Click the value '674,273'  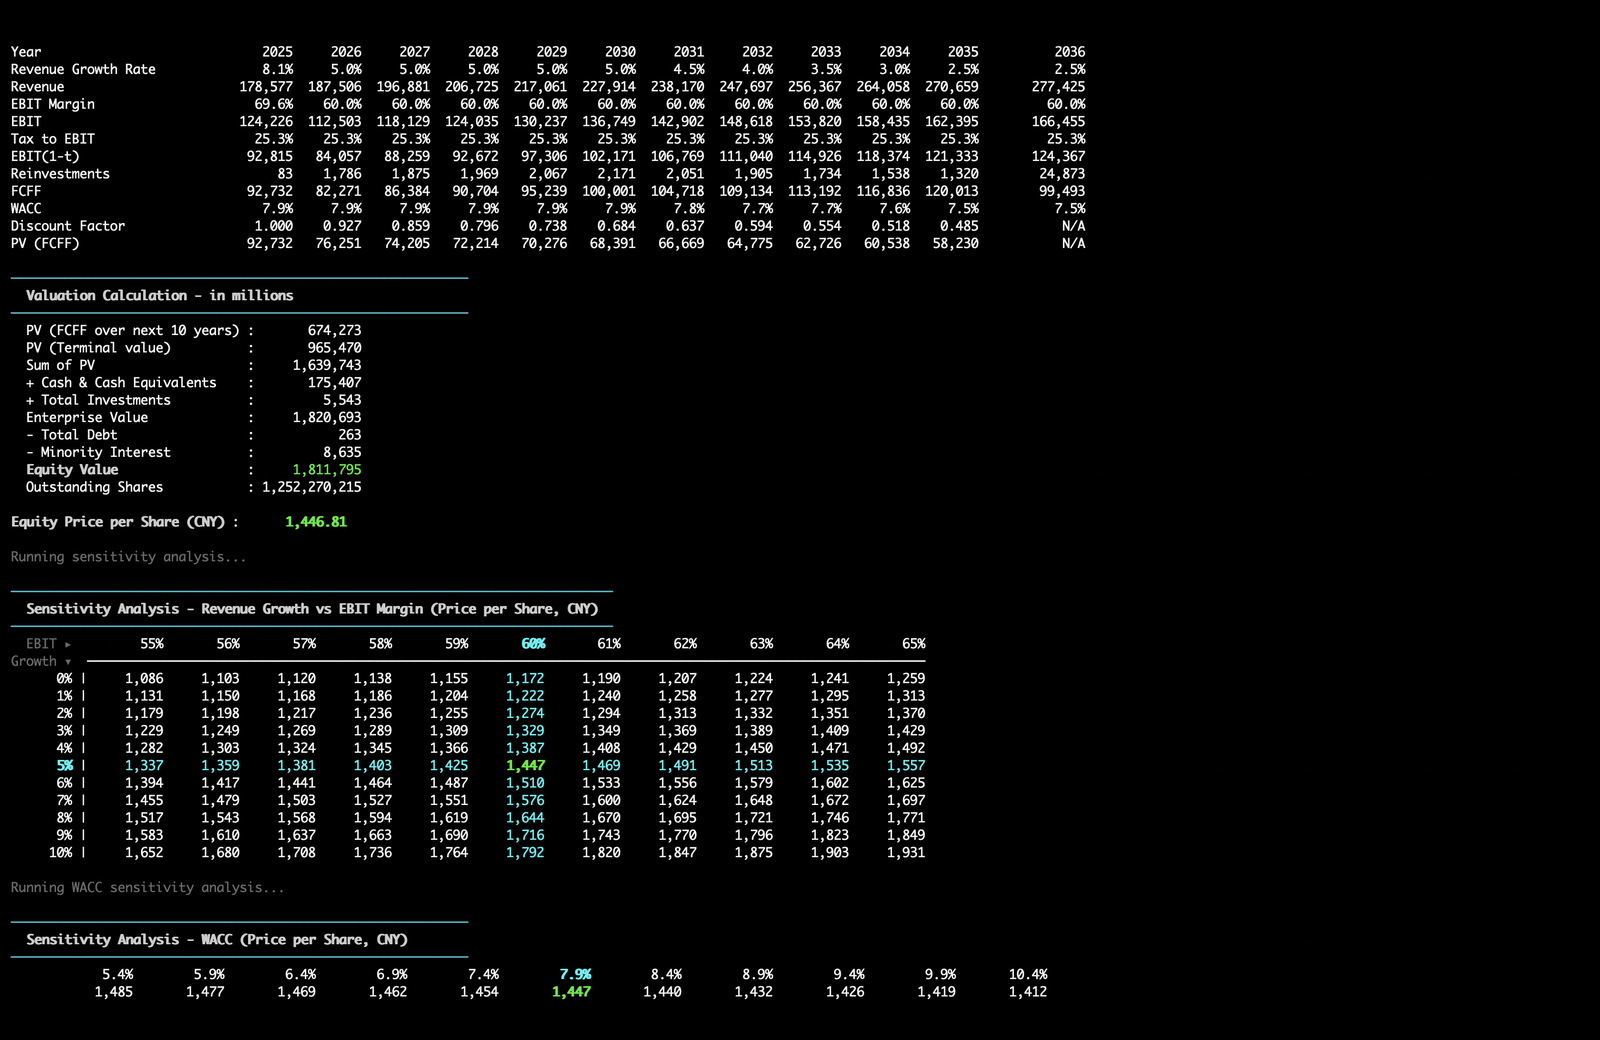click(x=335, y=330)
